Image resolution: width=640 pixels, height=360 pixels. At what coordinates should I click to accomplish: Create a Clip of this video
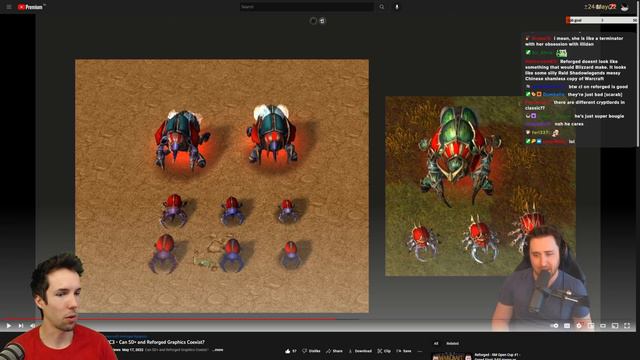384,351
